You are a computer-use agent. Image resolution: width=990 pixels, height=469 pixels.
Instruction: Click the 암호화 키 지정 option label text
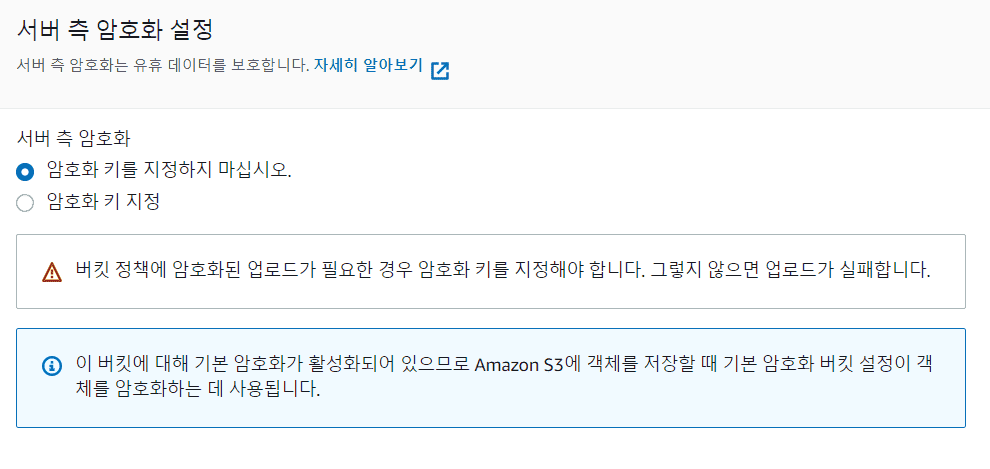pyautogui.click(x=104, y=202)
